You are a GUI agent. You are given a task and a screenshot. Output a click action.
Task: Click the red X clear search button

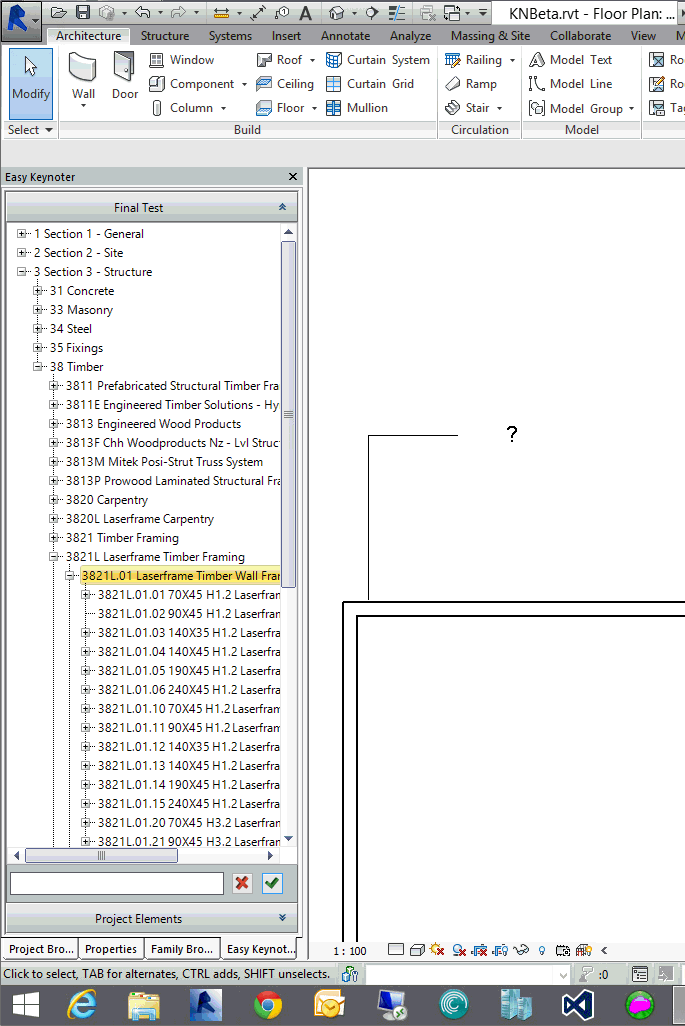(x=242, y=883)
